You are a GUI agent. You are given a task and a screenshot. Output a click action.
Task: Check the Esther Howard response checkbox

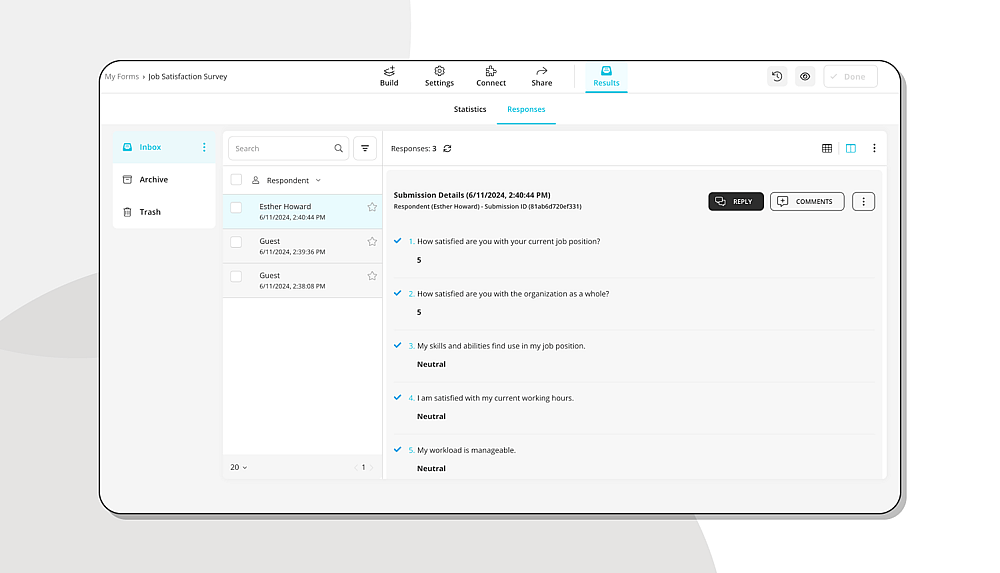click(236, 207)
